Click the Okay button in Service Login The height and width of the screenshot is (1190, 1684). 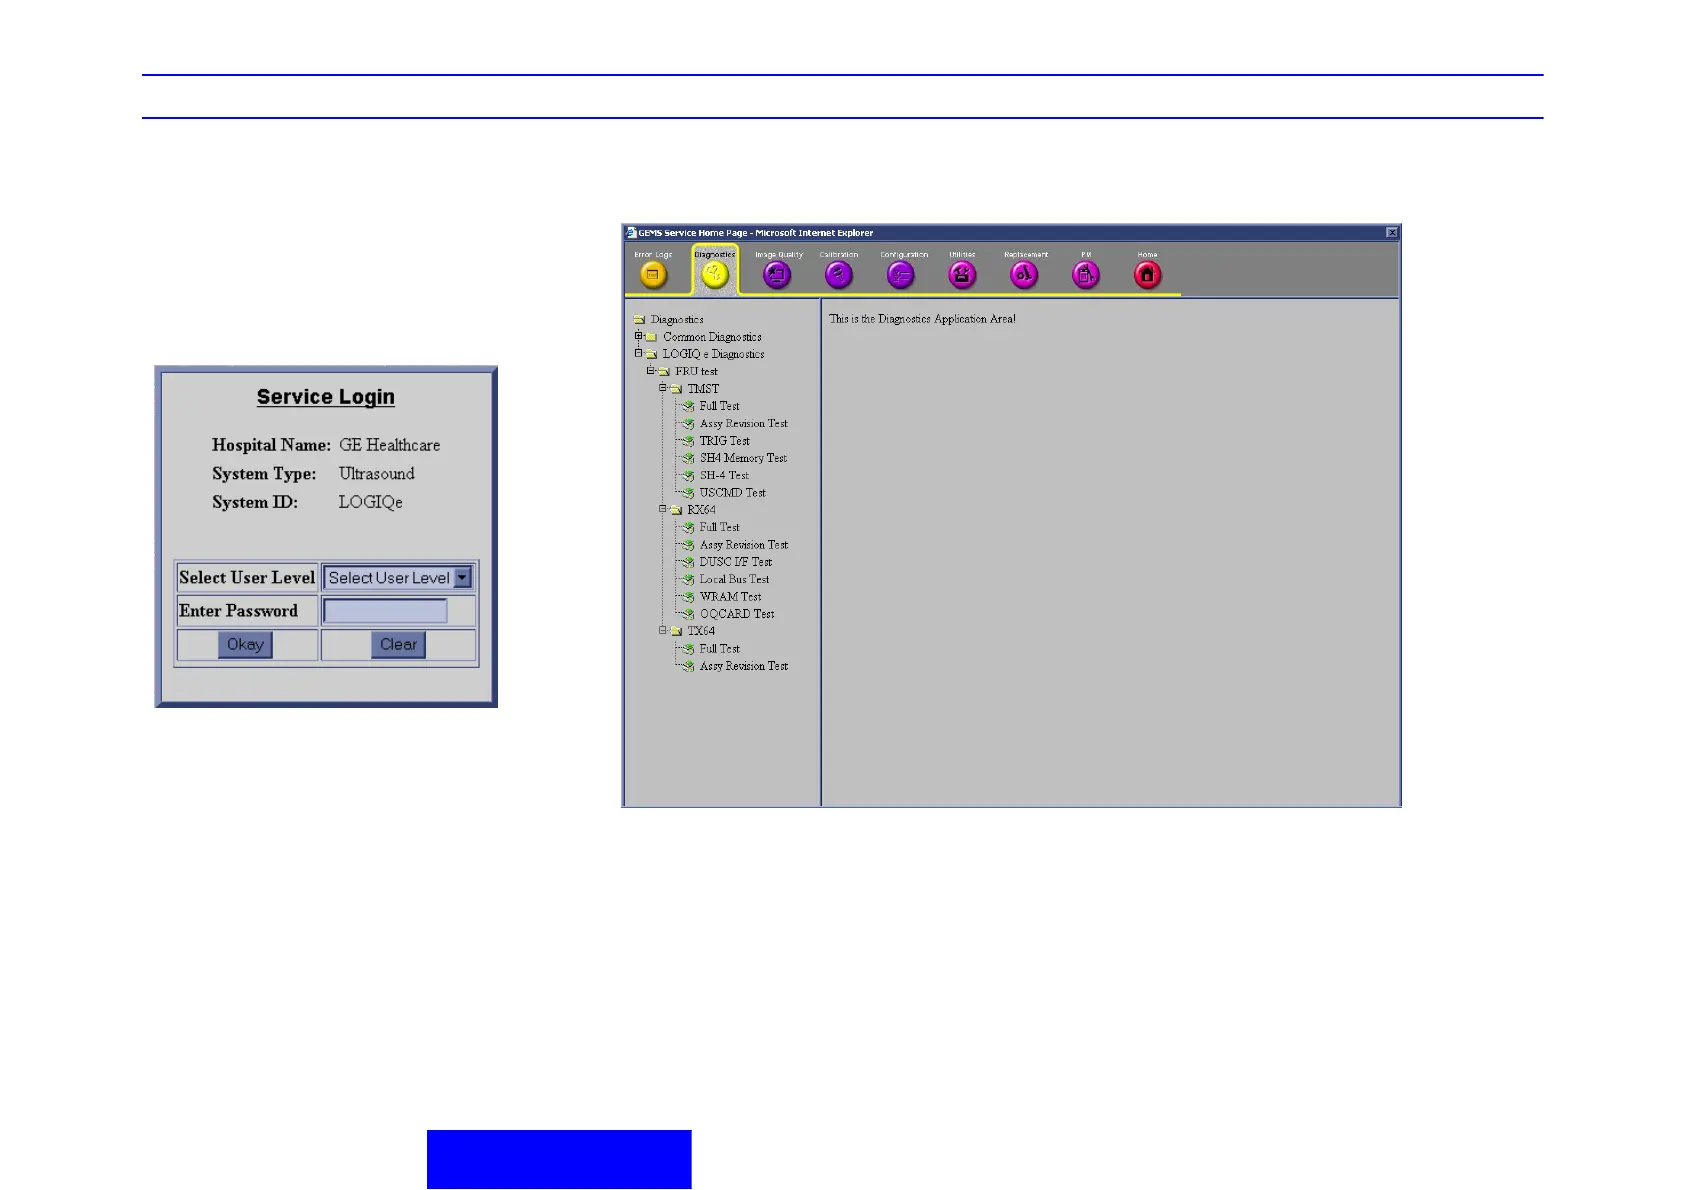[245, 645]
